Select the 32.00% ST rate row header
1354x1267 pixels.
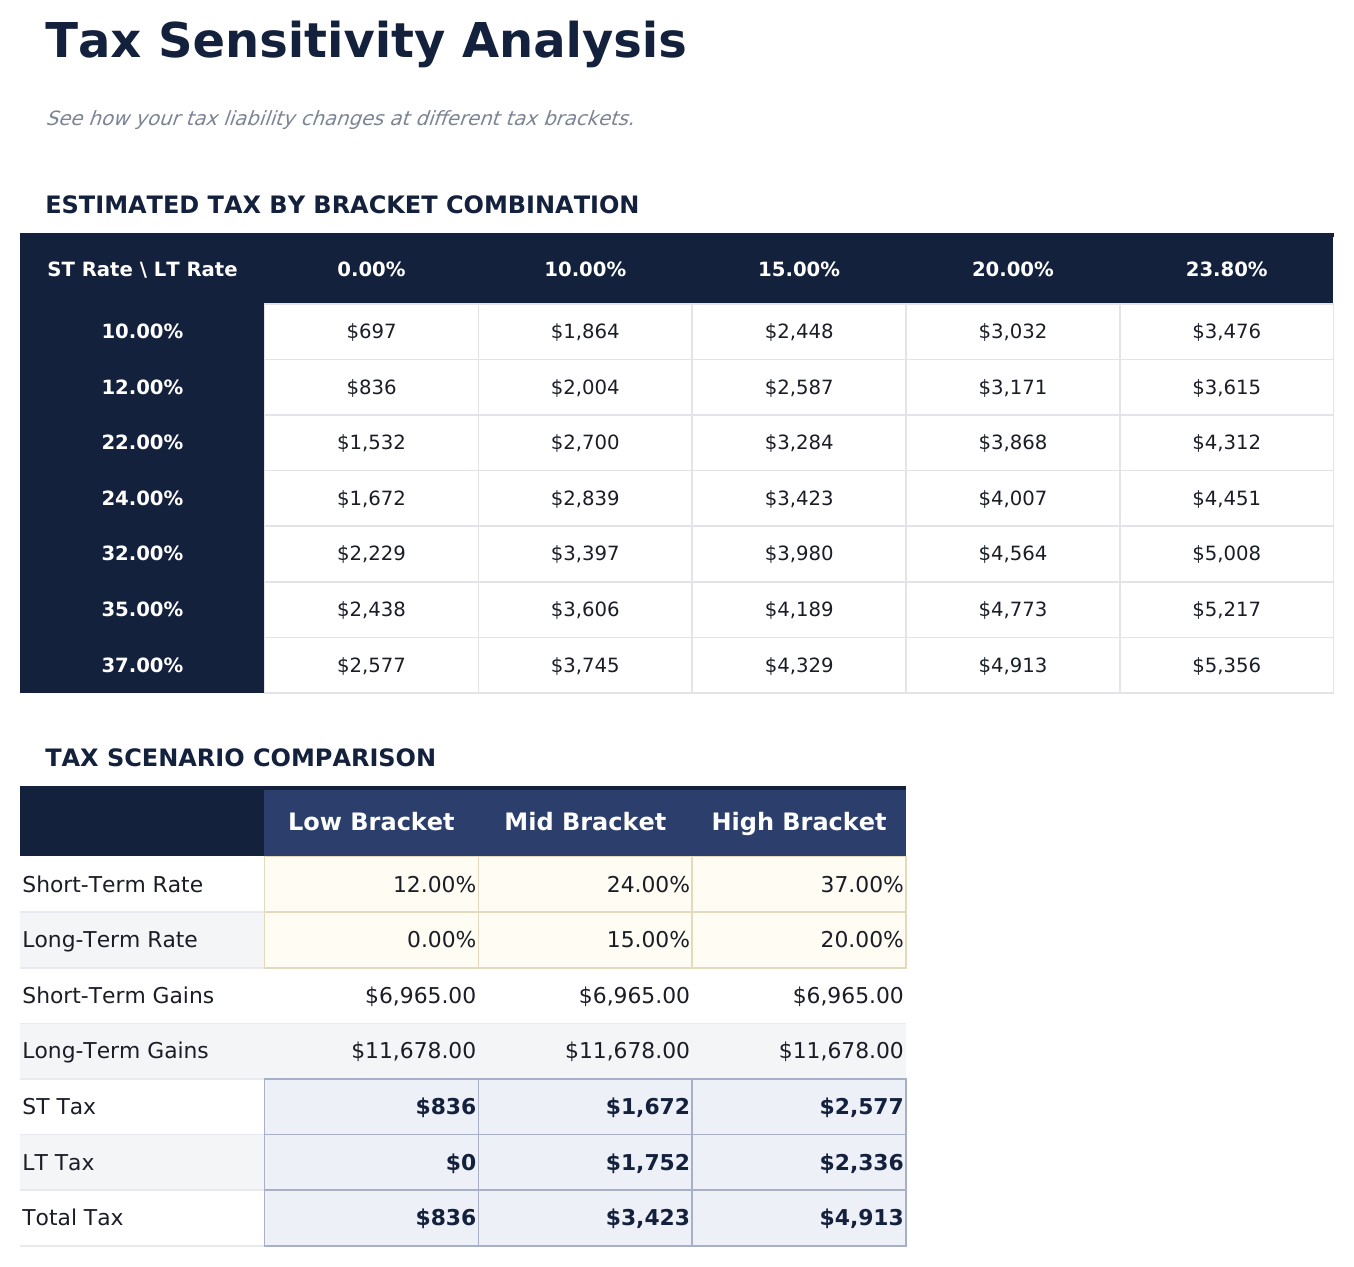(142, 554)
